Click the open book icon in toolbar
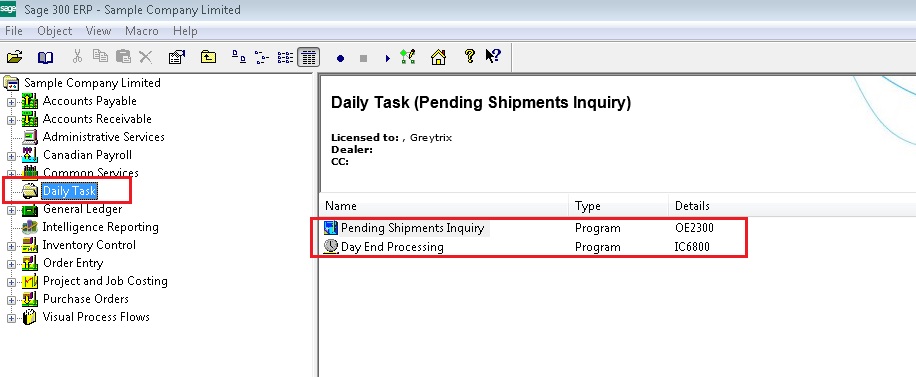The image size is (916, 377). pos(45,57)
